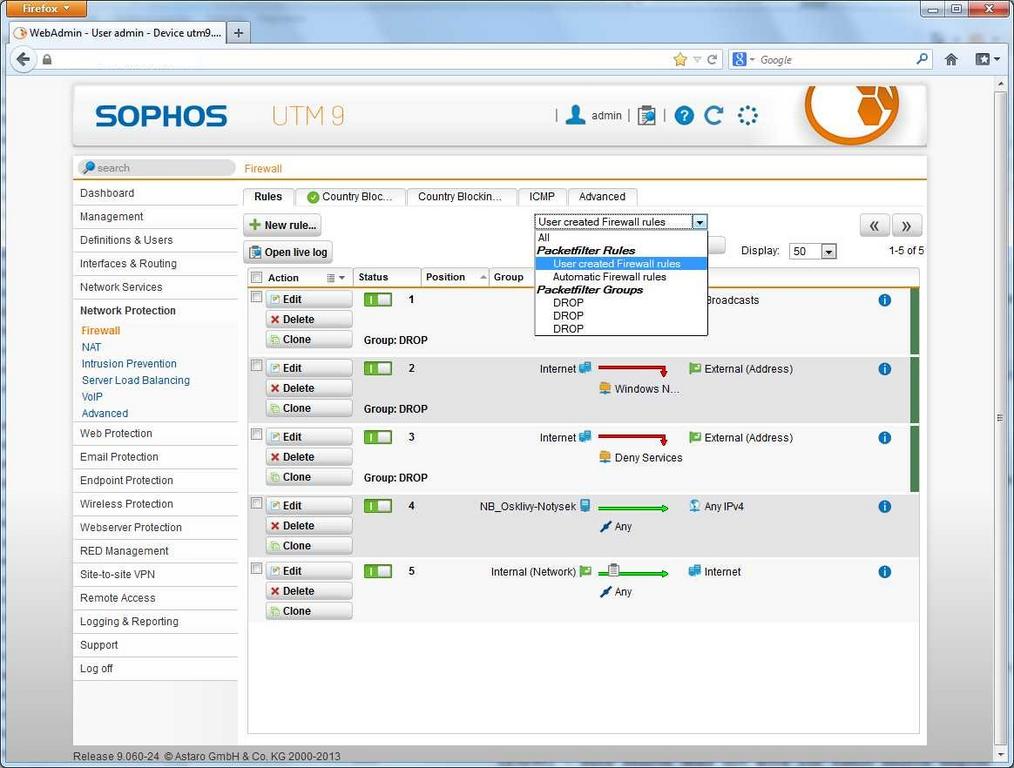Viewport: 1014px width, 768px height.
Task: Click the menu search field
Action: pyautogui.click(x=157, y=168)
